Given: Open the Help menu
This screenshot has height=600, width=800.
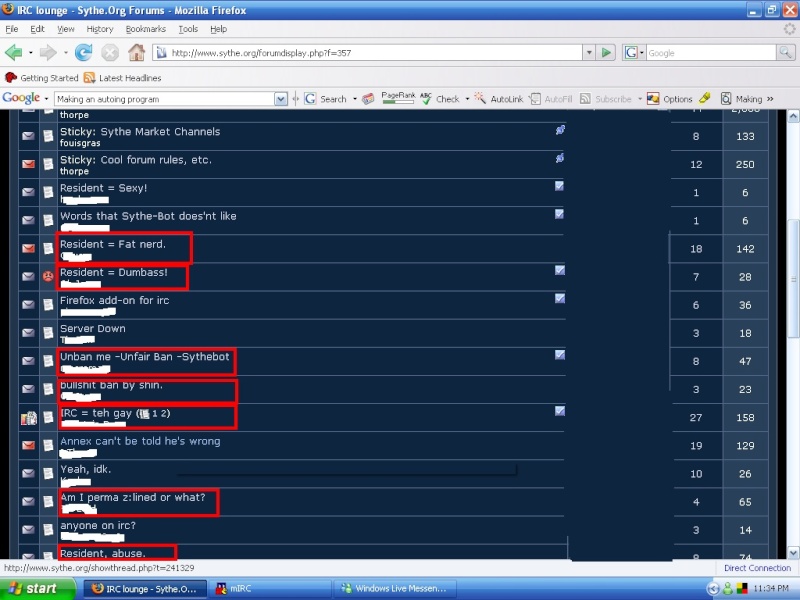Looking at the screenshot, I should (x=218, y=29).
